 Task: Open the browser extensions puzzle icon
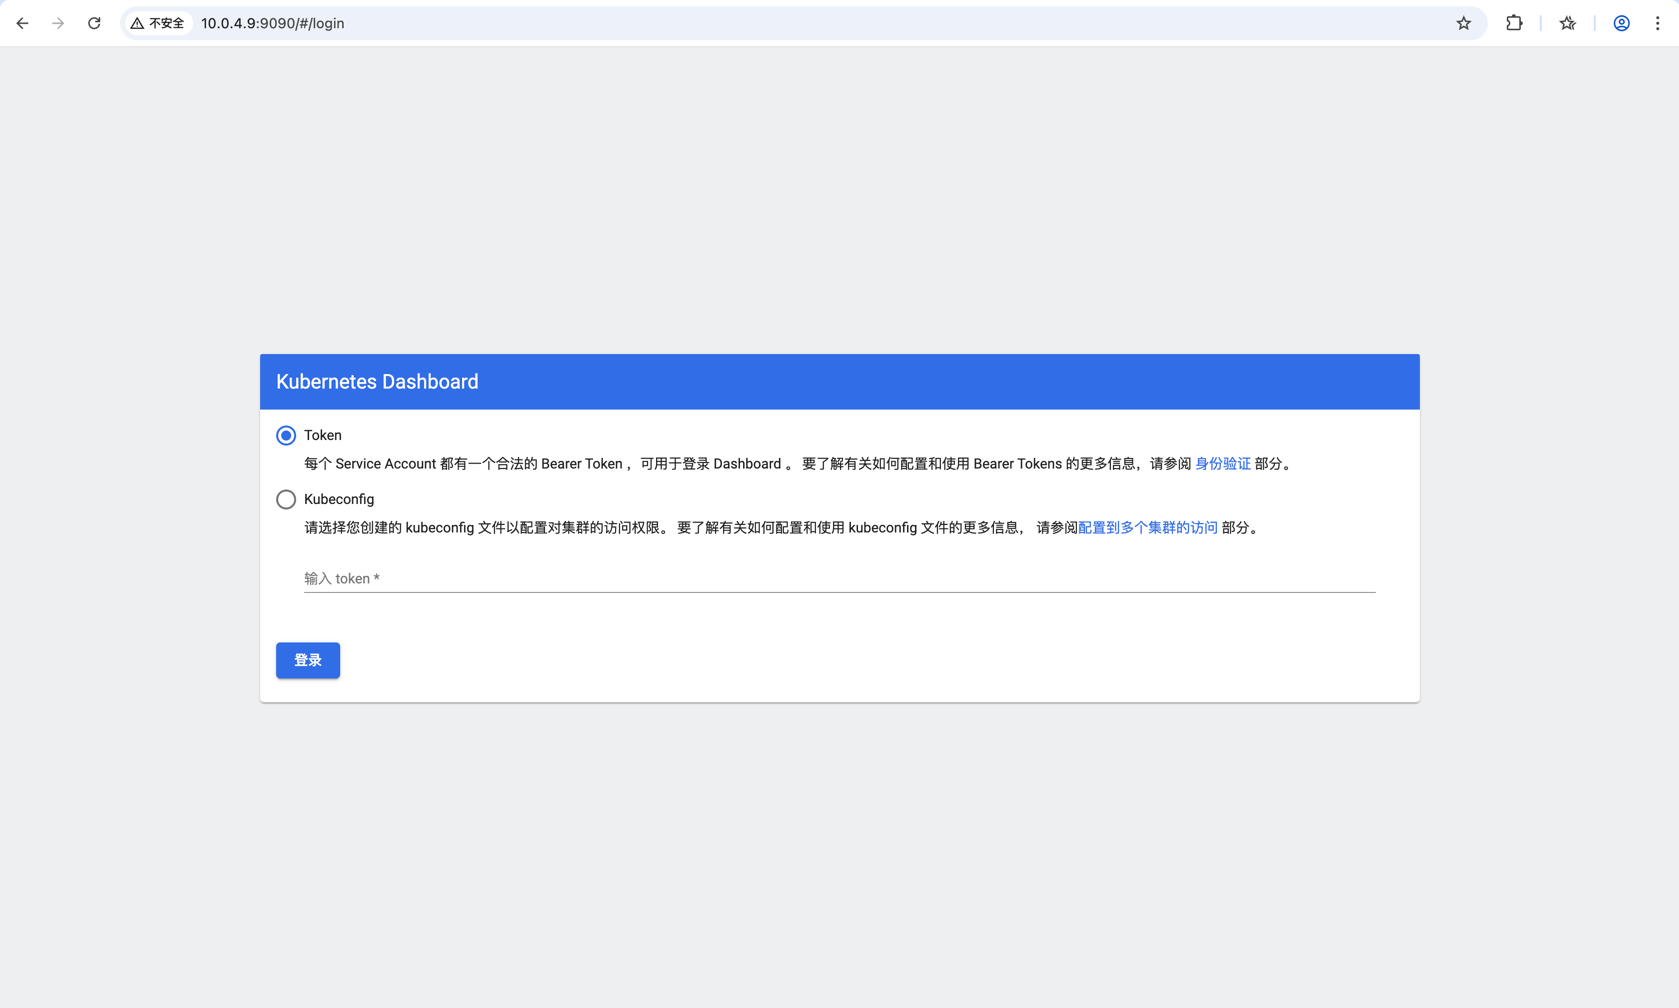[1514, 22]
